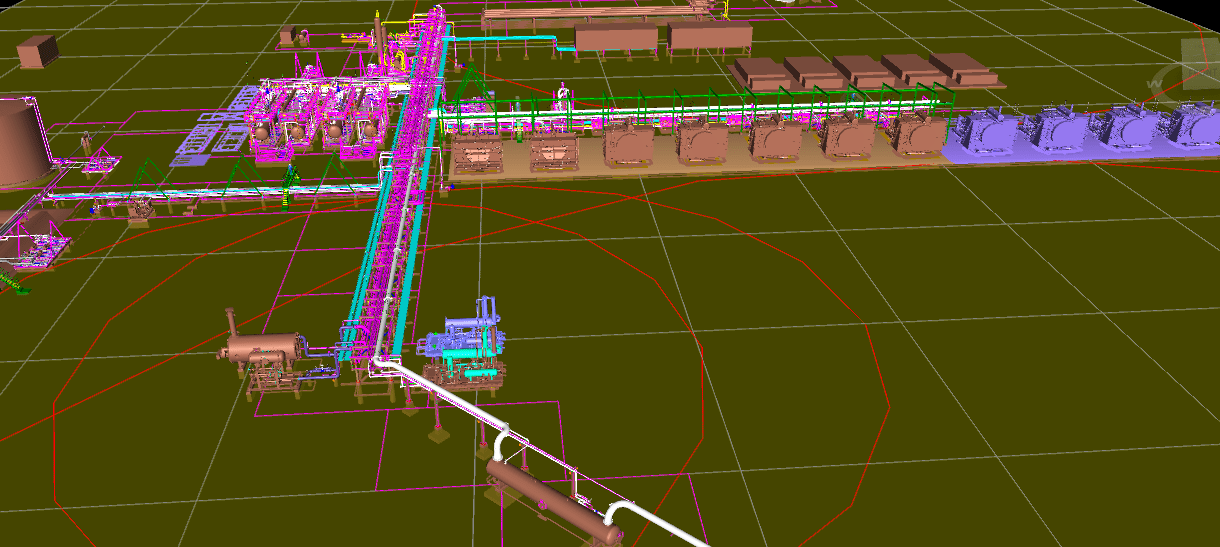Click the brown separator vessel left of pipe rack
Screen dimensions: 1220x547
(x=264, y=349)
